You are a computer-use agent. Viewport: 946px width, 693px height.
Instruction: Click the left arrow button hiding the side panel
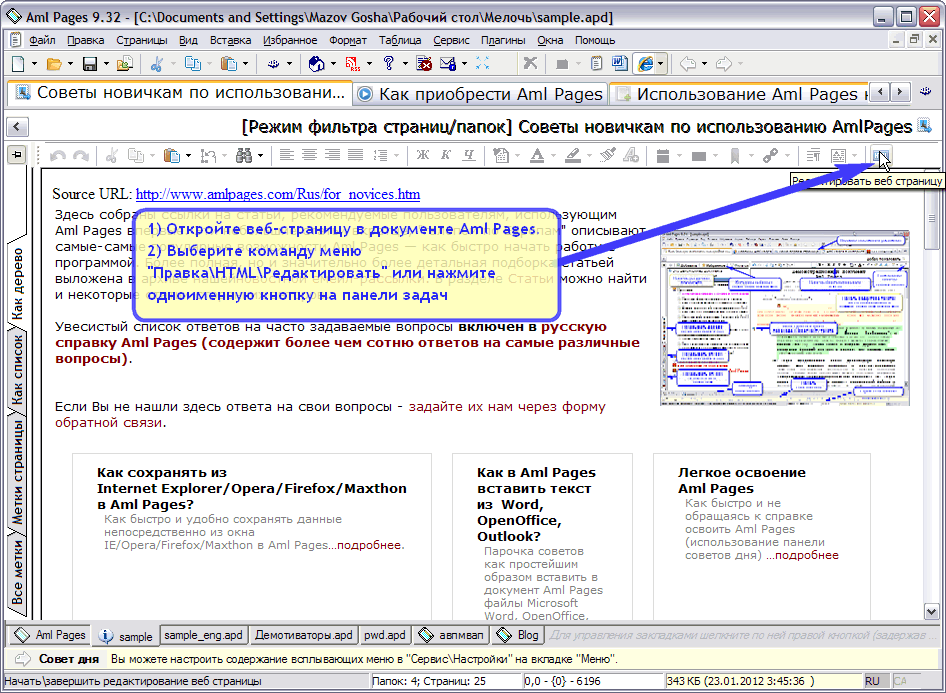tap(17, 127)
